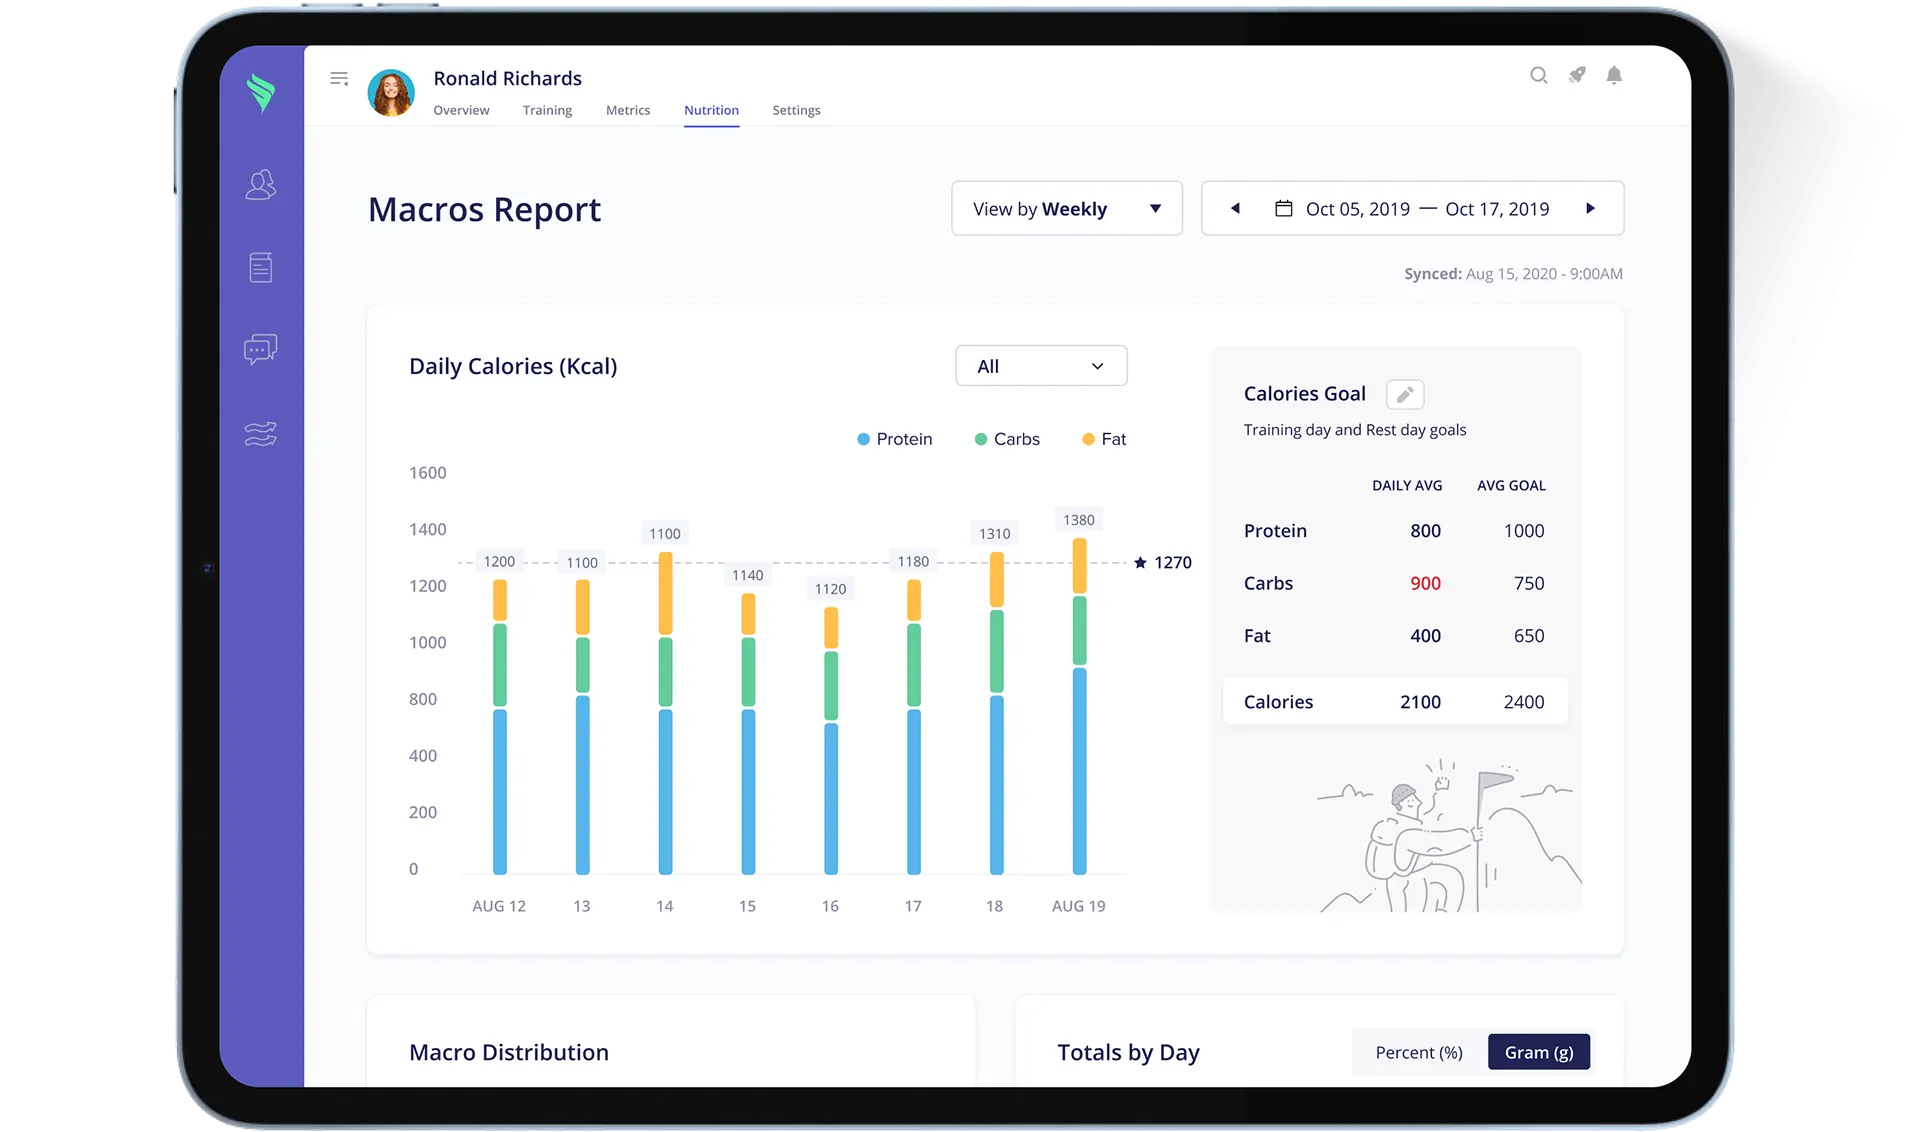This screenshot has width=1920, height=1132.
Task: Click Ronald Richards profile avatar
Action: point(391,93)
